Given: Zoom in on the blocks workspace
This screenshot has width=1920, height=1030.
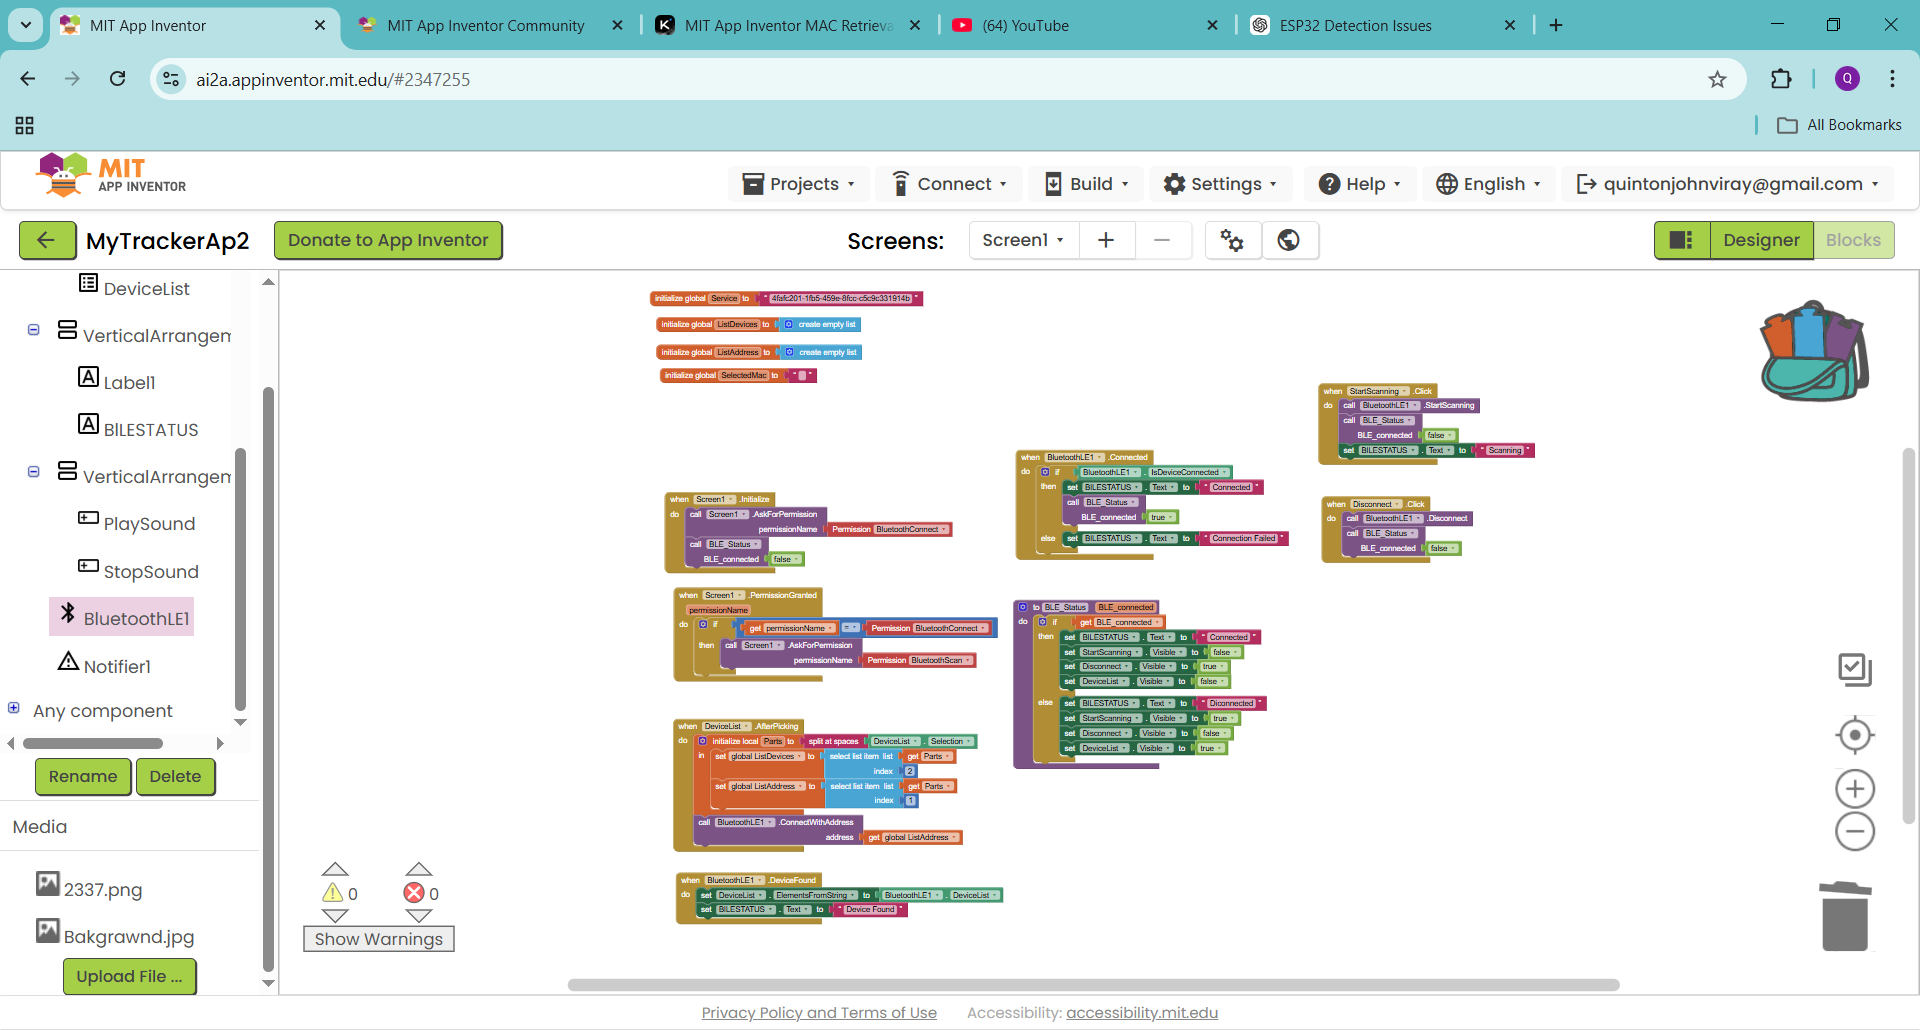Looking at the screenshot, I should point(1854,789).
